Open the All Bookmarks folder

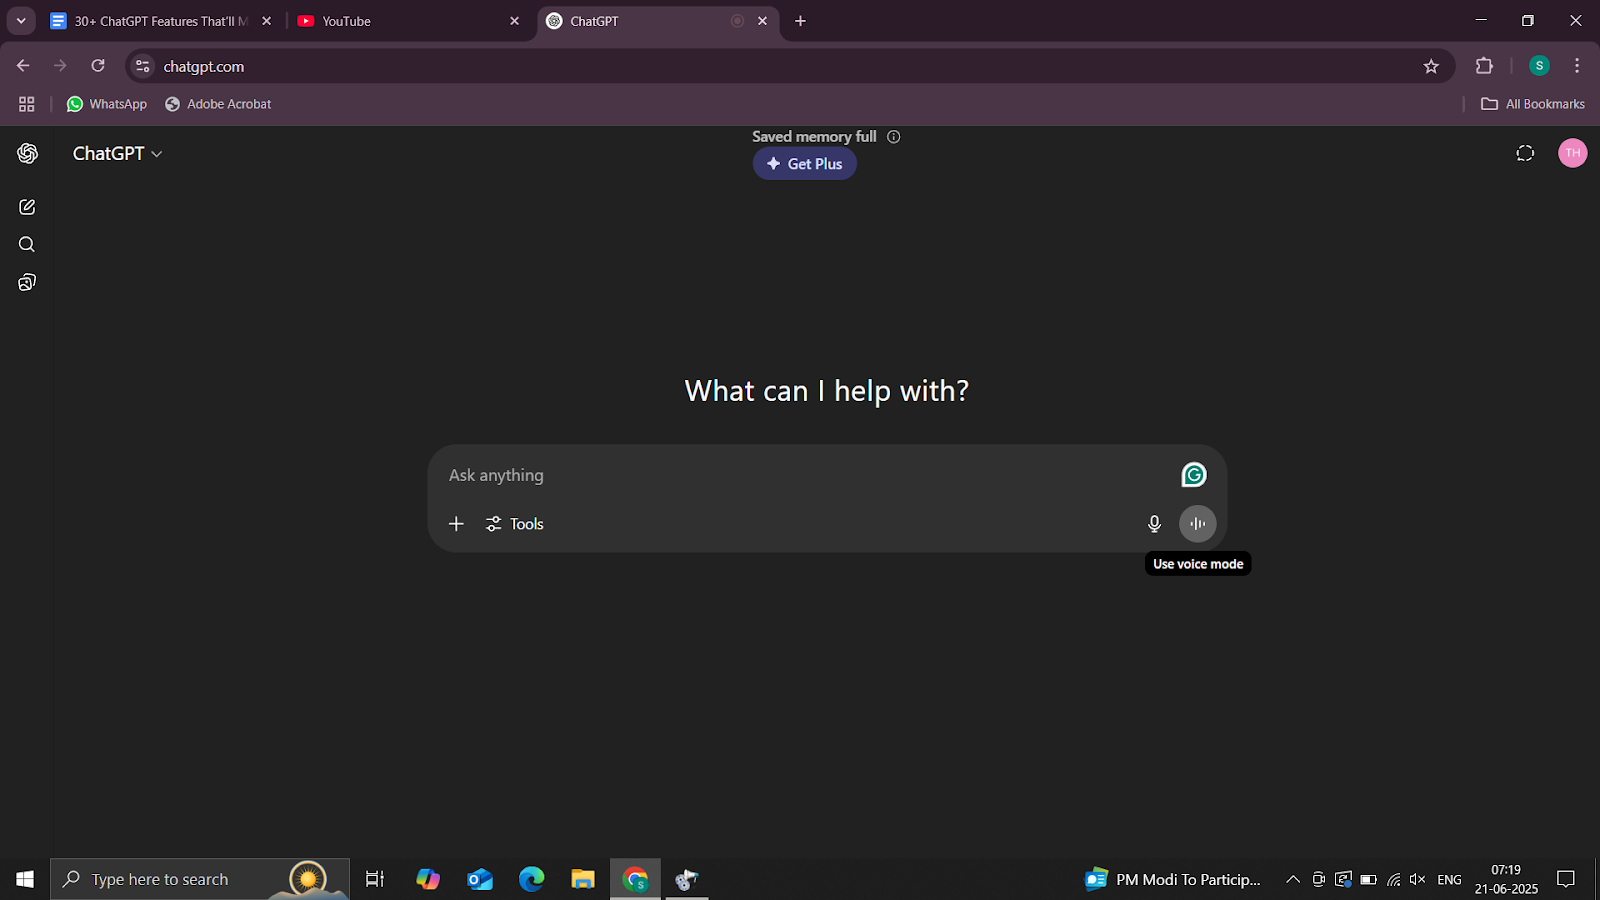[x=1533, y=104]
